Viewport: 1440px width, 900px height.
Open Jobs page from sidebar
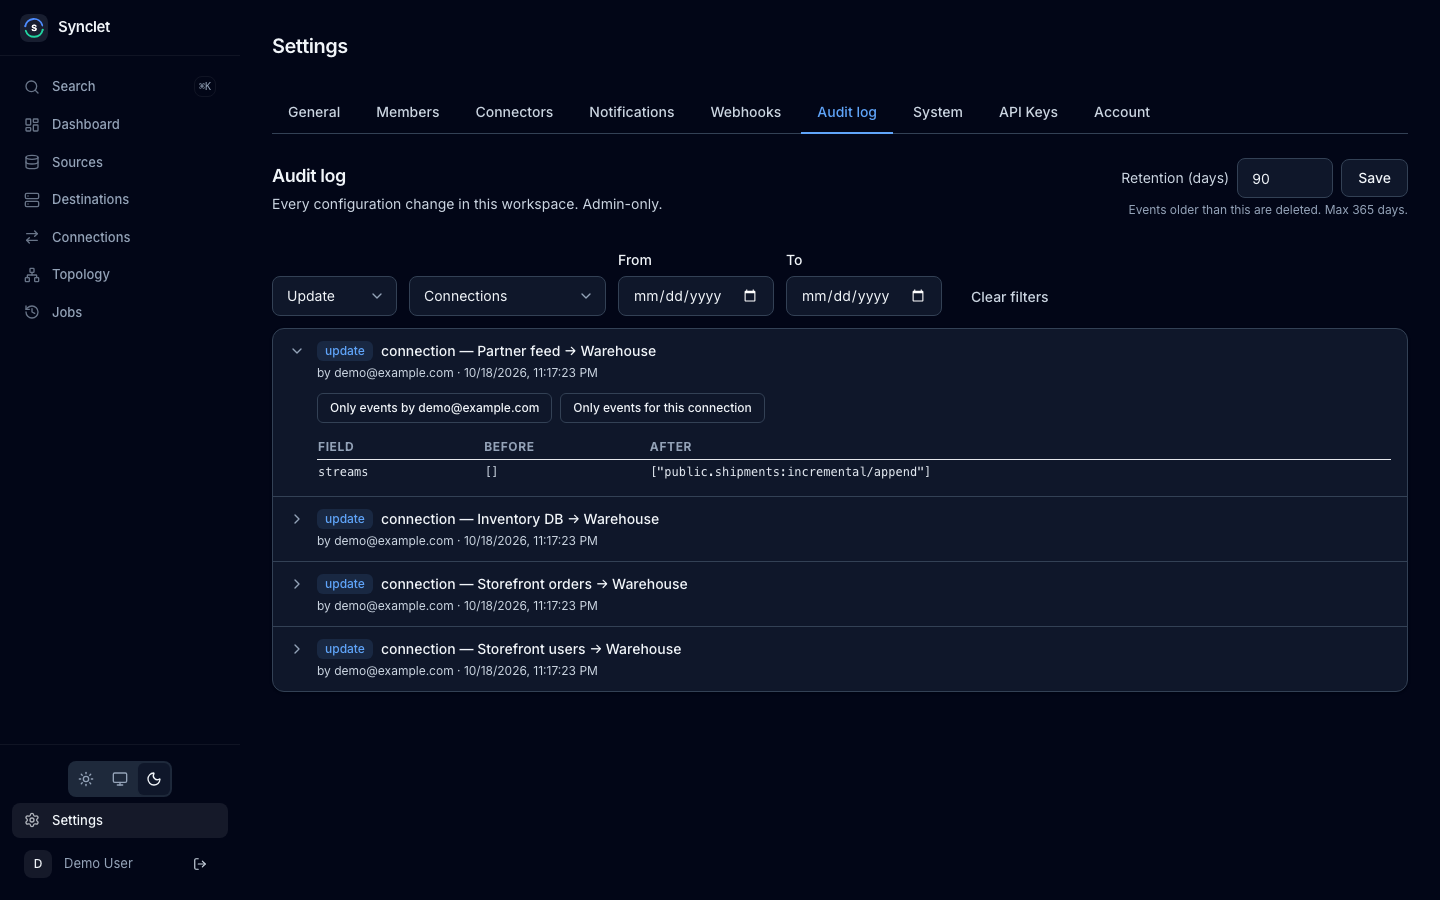[x=120, y=312]
